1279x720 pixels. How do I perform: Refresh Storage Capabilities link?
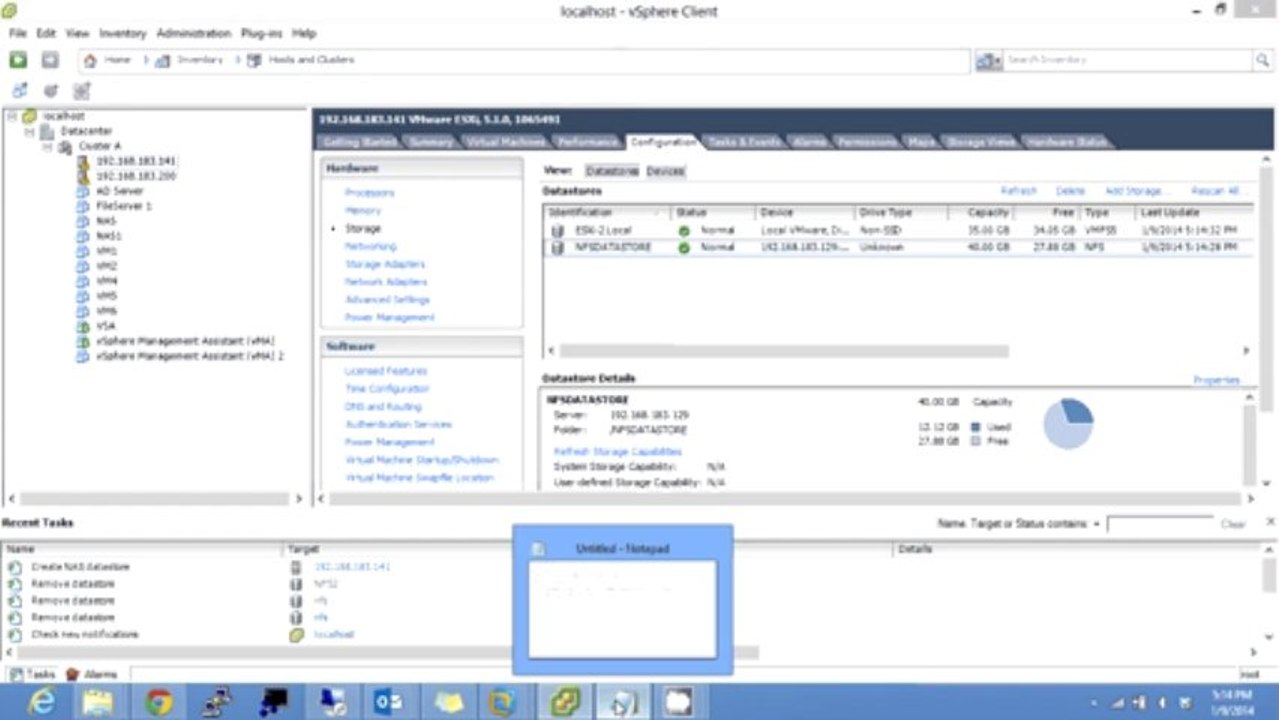618,452
